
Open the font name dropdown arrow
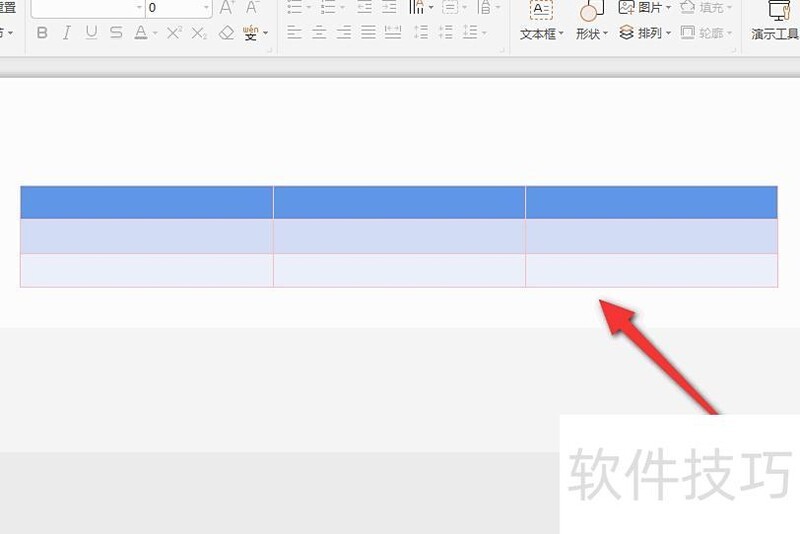pyautogui.click(x=139, y=8)
